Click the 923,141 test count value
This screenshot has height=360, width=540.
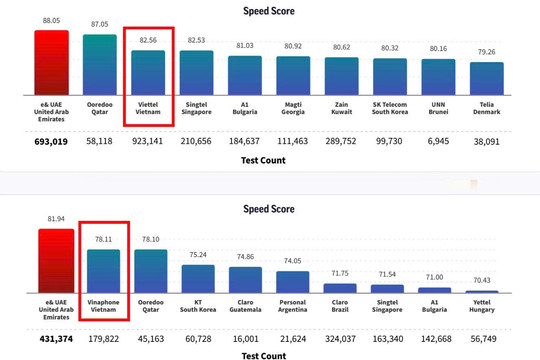tap(147, 141)
